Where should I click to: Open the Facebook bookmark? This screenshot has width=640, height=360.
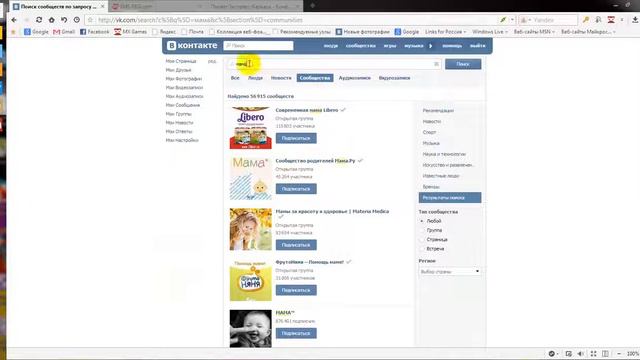click(94, 31)
